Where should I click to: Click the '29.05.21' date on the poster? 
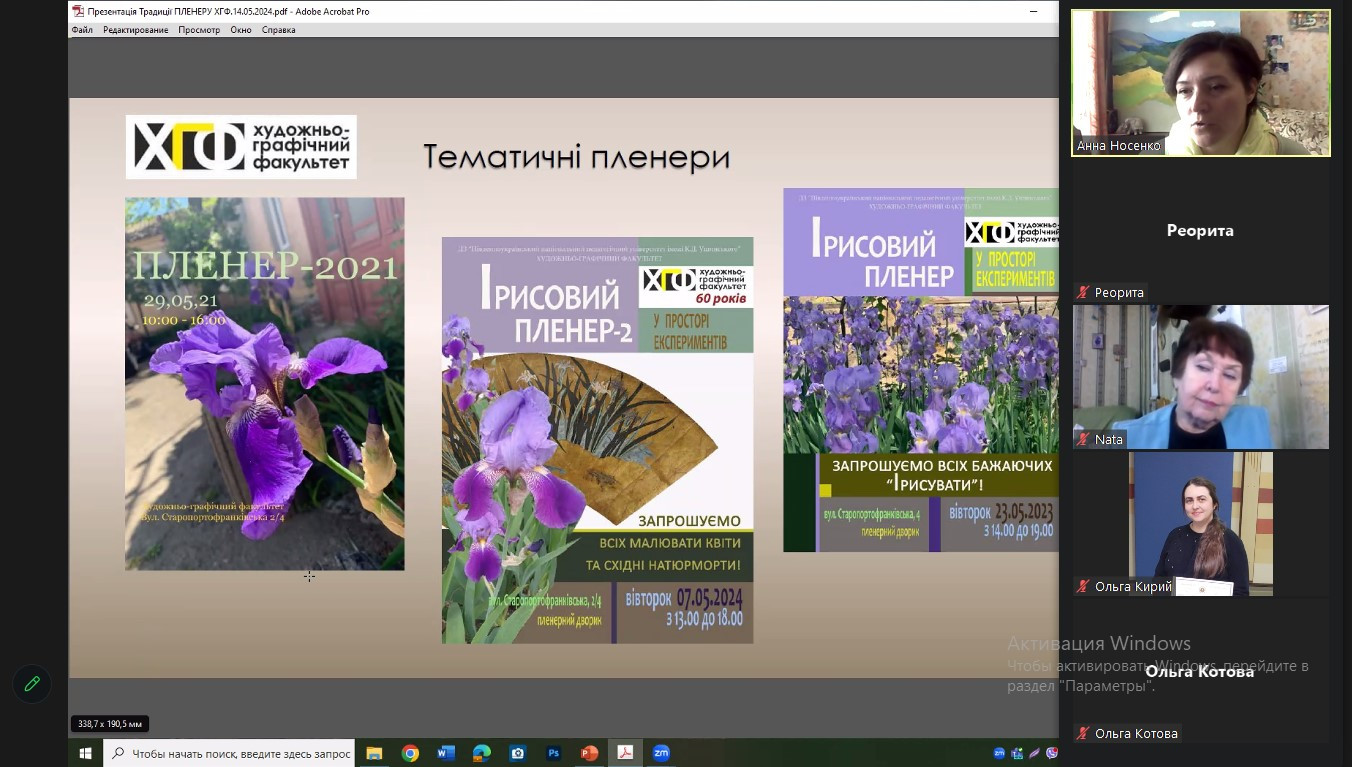[x=181, y=300]
